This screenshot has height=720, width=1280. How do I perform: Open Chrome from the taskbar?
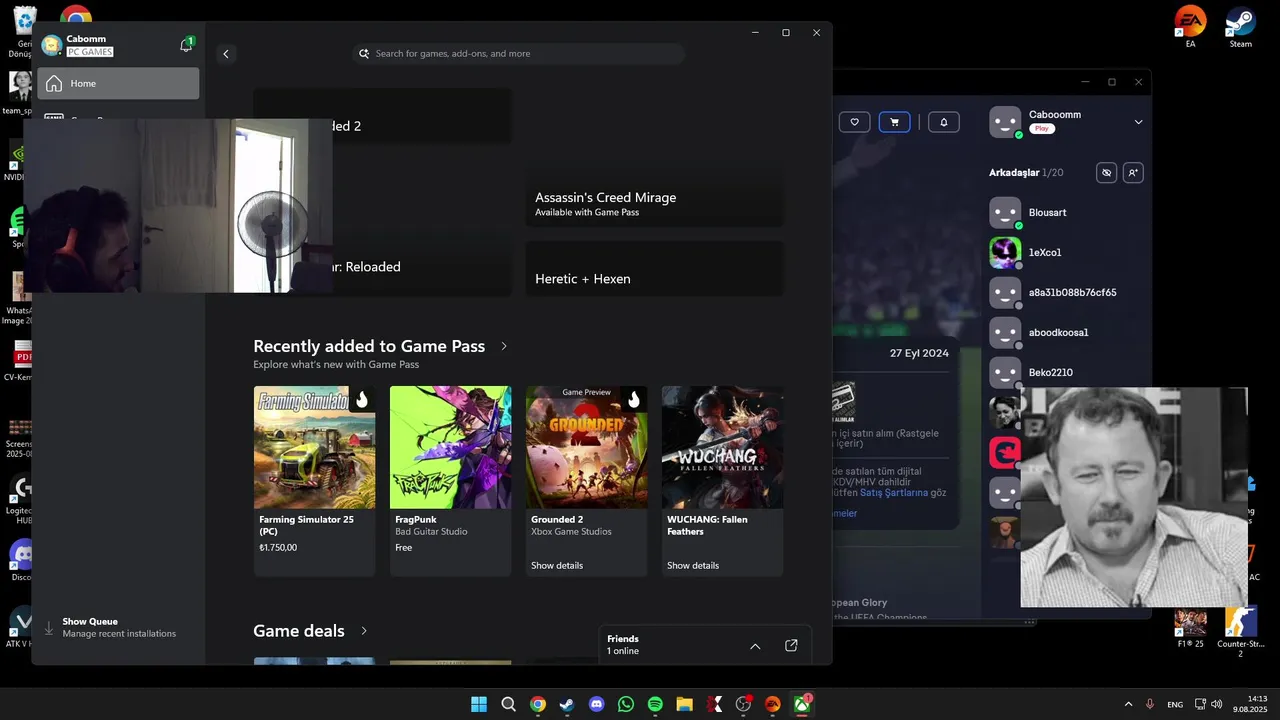[x=538, y=704]
